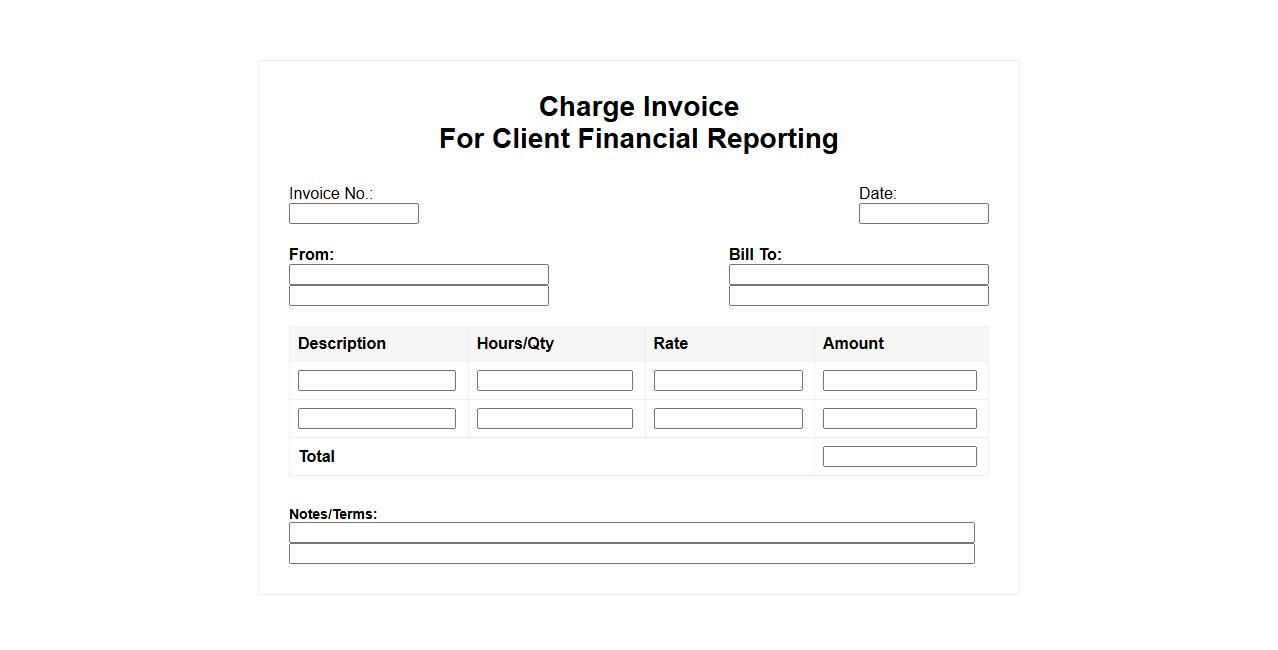Focus the Date input field
Viewport: 1278px width, 650px height.
click(x=923, y=214)
